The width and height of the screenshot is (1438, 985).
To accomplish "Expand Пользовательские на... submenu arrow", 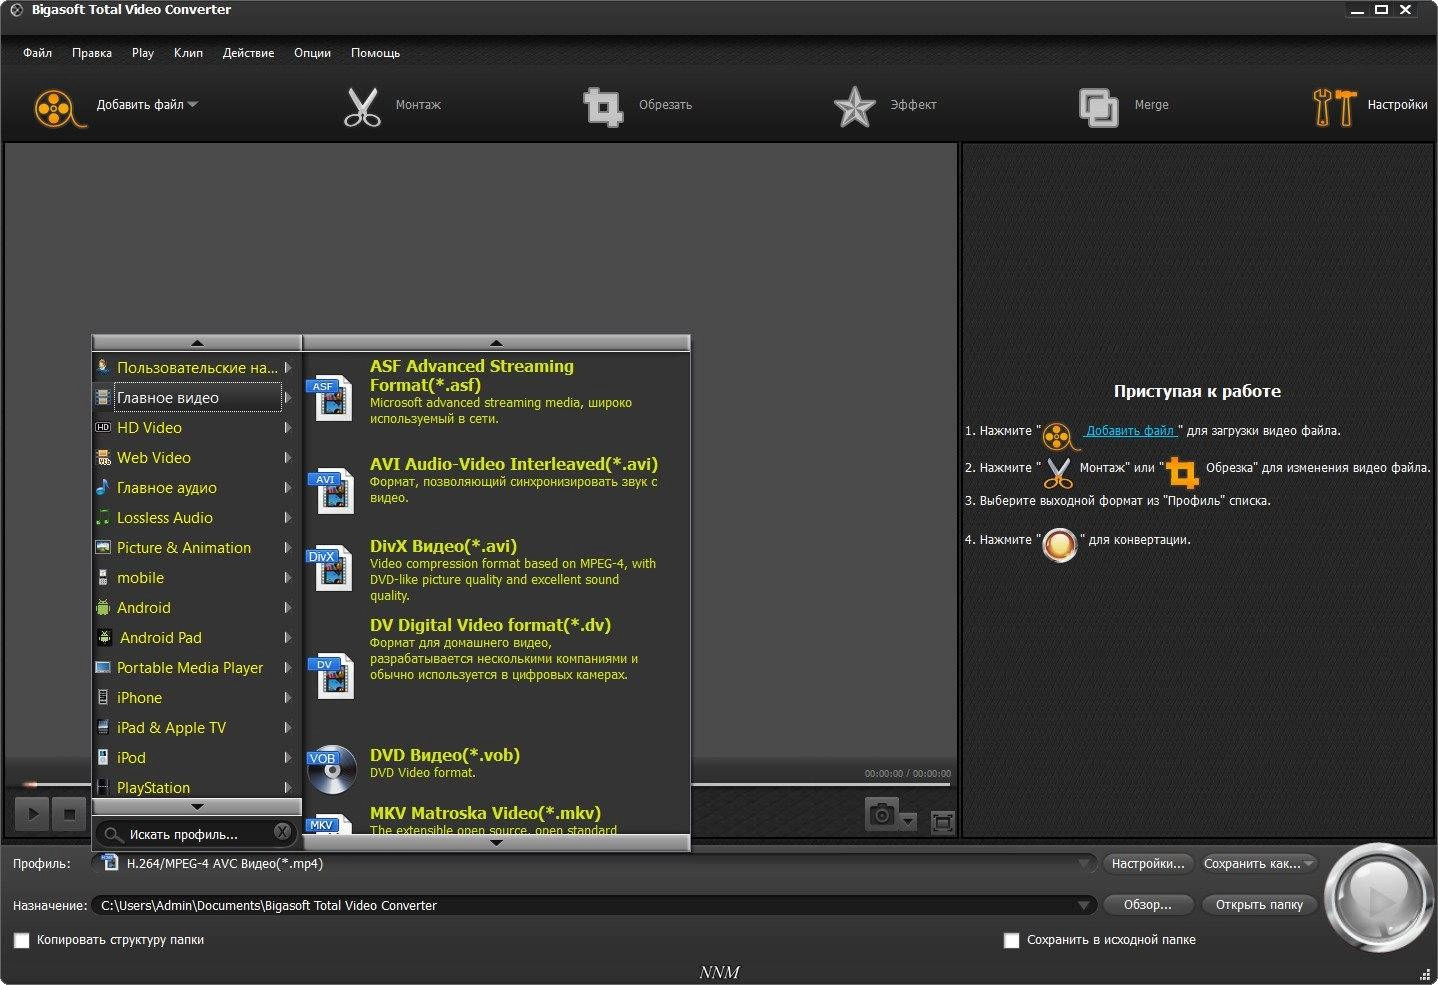I will tap(288, 368).
